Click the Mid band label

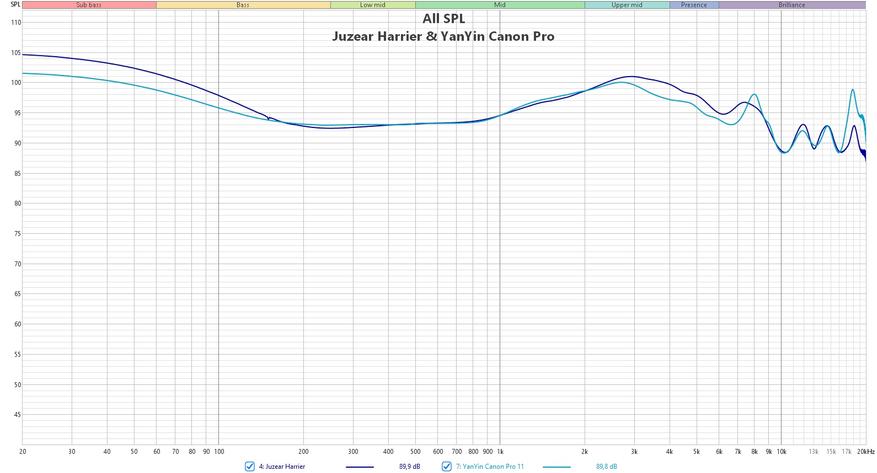coord(499,5)
